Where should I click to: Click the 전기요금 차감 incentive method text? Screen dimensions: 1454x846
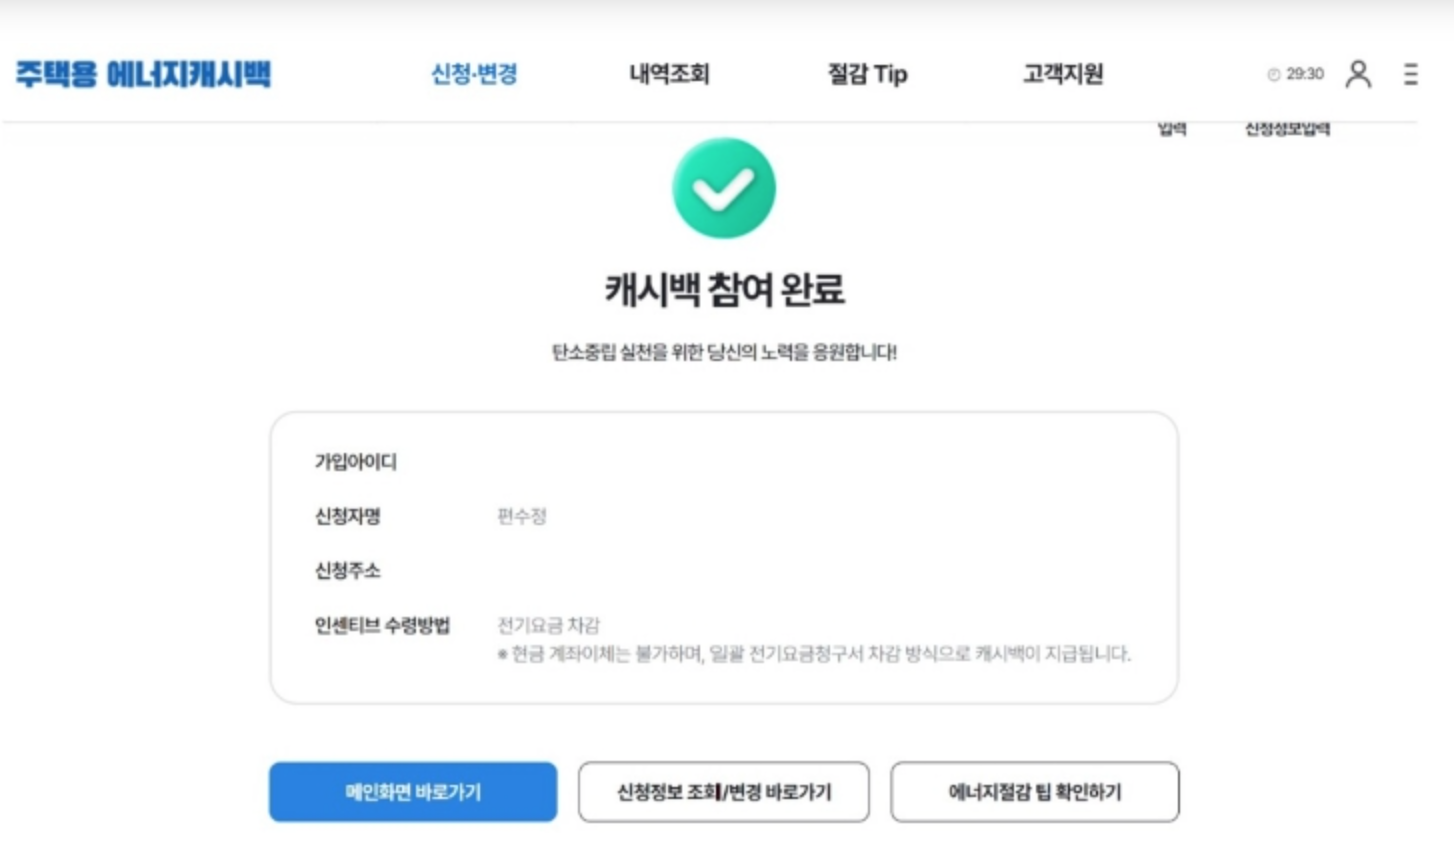[x=549, y=625]
